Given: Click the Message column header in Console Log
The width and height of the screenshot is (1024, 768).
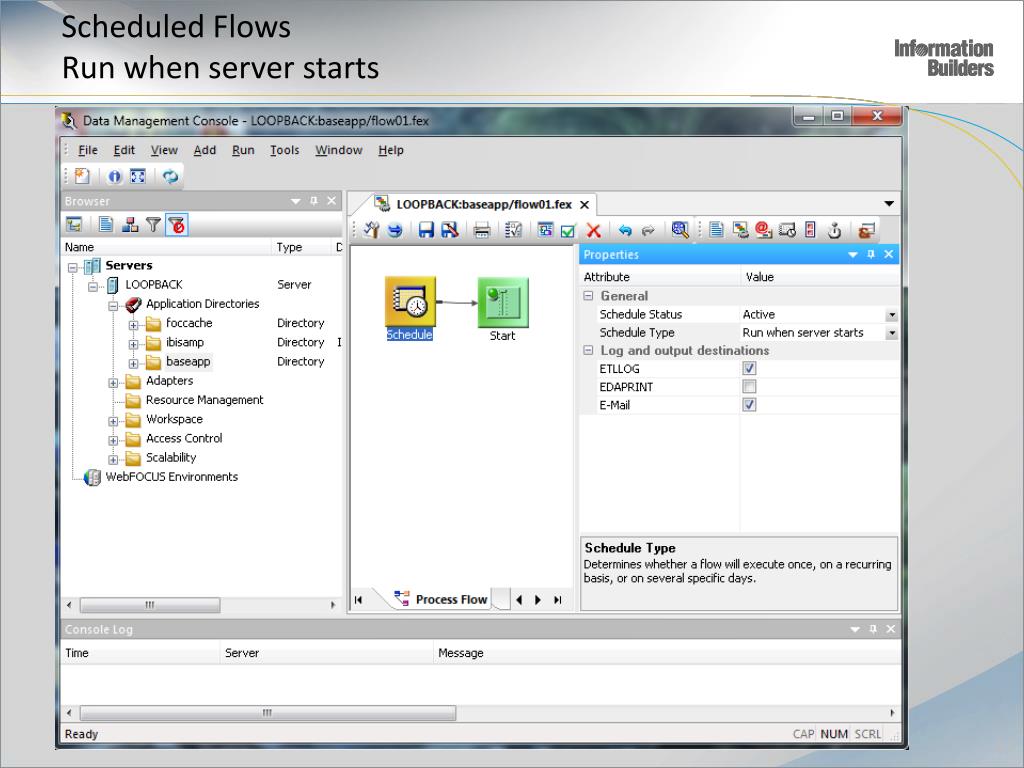Looking at the screenshot, I should [667, 653].
